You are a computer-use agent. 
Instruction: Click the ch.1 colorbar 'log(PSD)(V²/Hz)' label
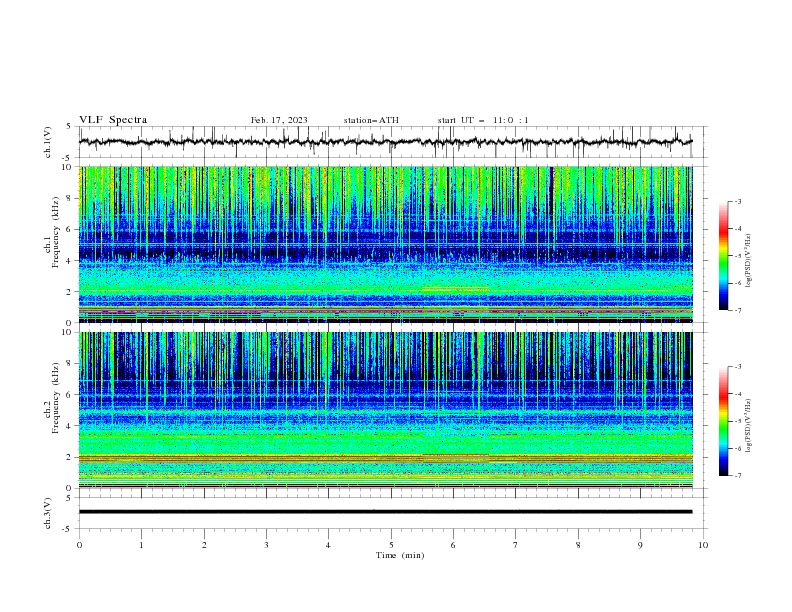748,261
